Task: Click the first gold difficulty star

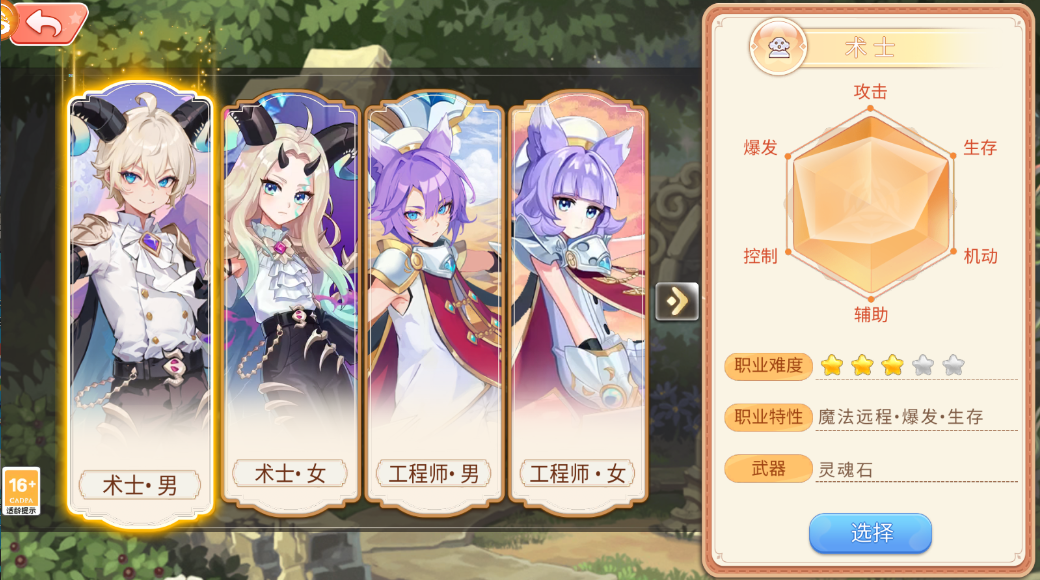Action: pyautogui.click(x=832, y=365)
